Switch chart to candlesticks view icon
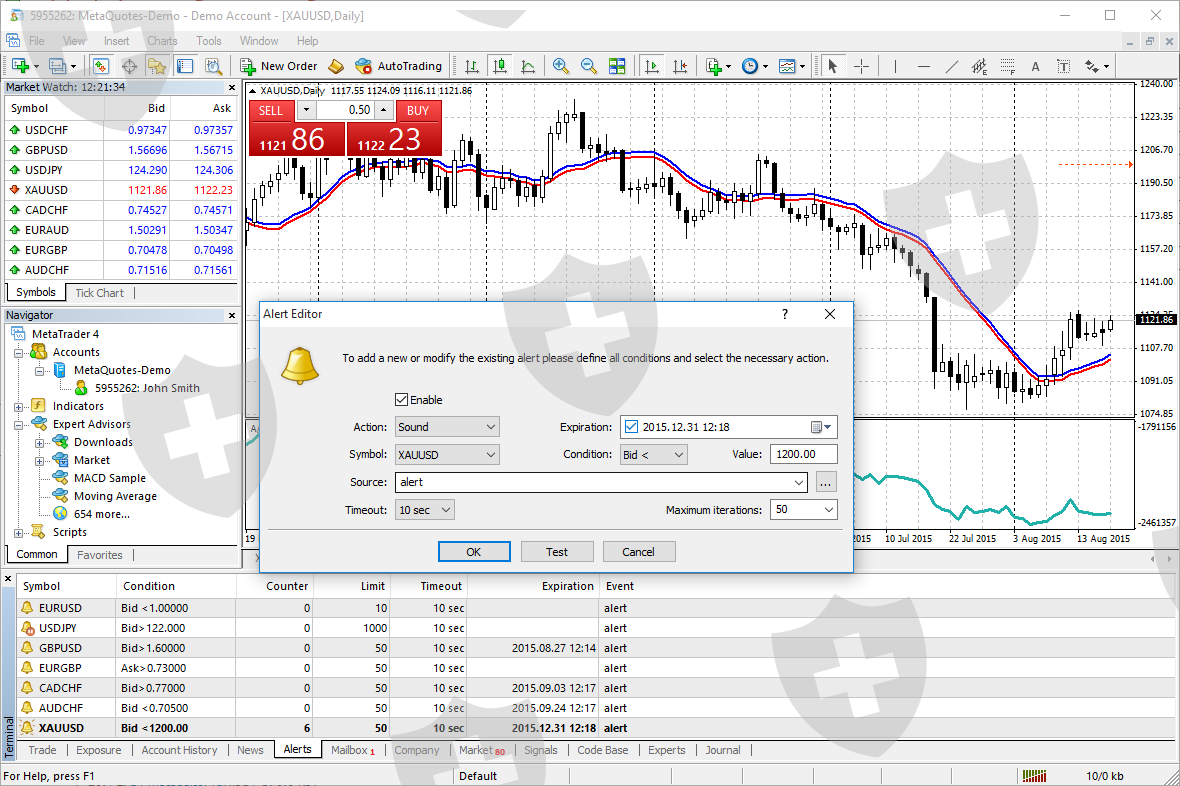Screen dimensions: 1180x786 500,66
